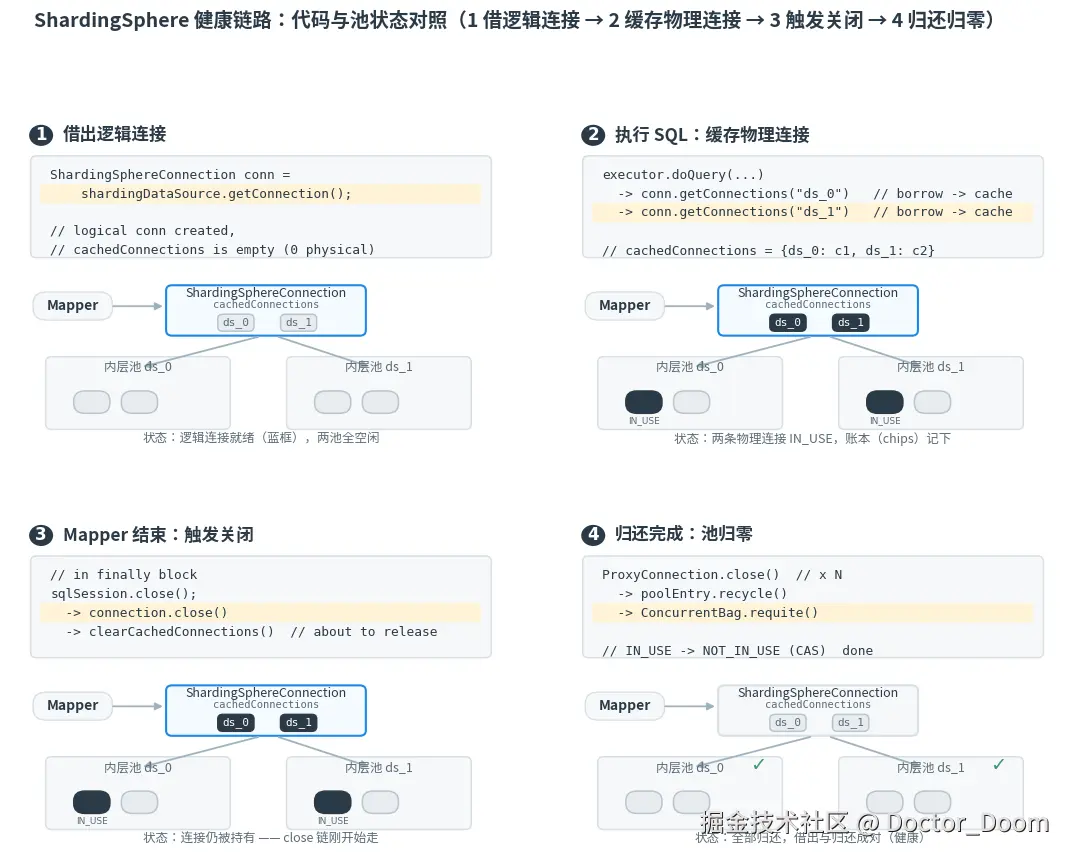Click ShardingSphereConnection label in step 1 box

266,292
